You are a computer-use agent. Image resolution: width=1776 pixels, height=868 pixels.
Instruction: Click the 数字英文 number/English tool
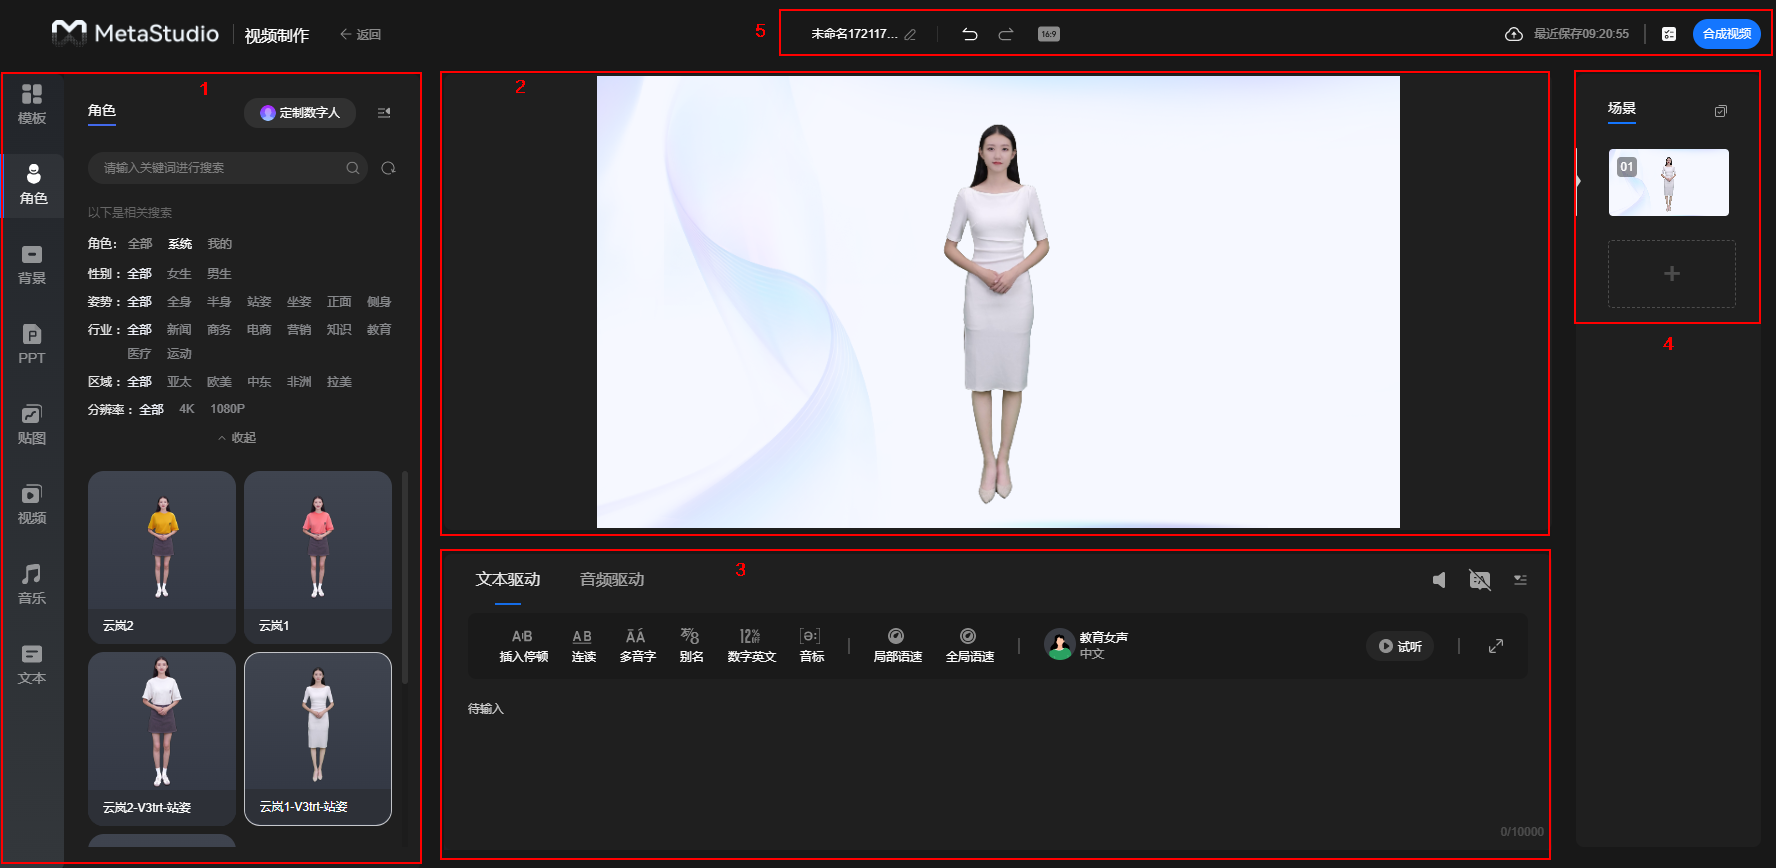[751, 646]
